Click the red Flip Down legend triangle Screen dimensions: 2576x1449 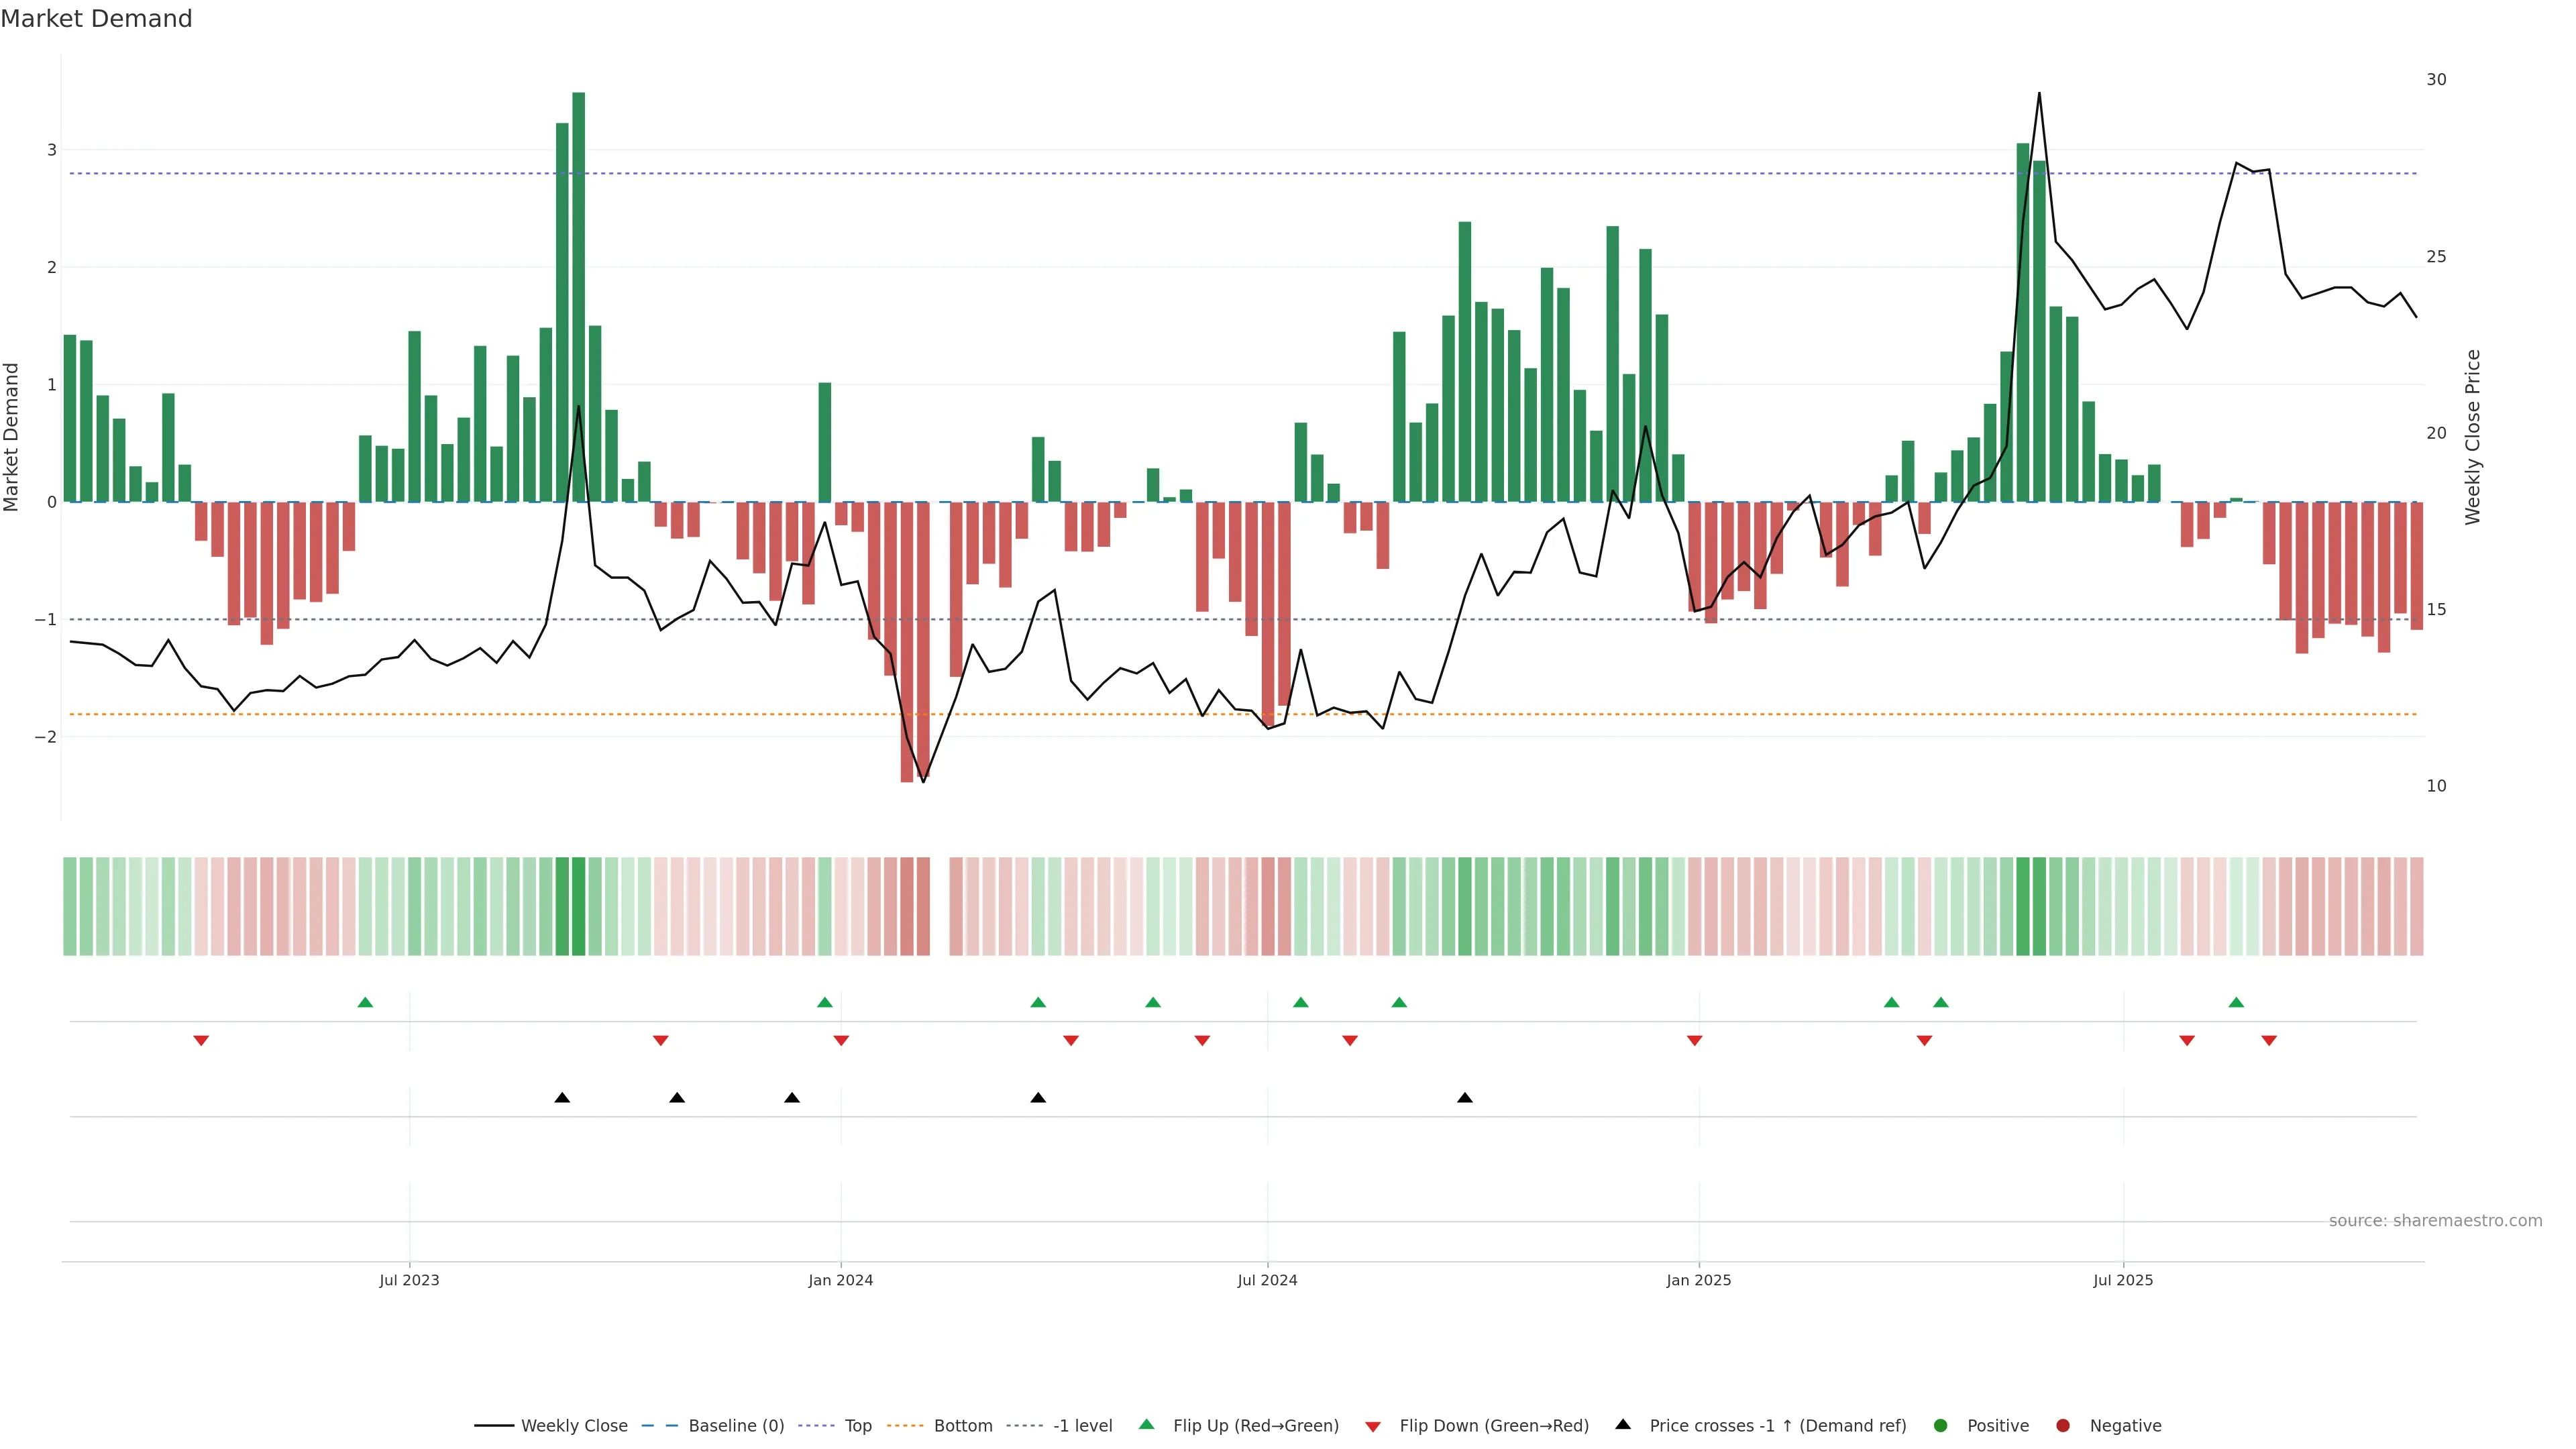pyautogui.click(x=1373, y=1427)
